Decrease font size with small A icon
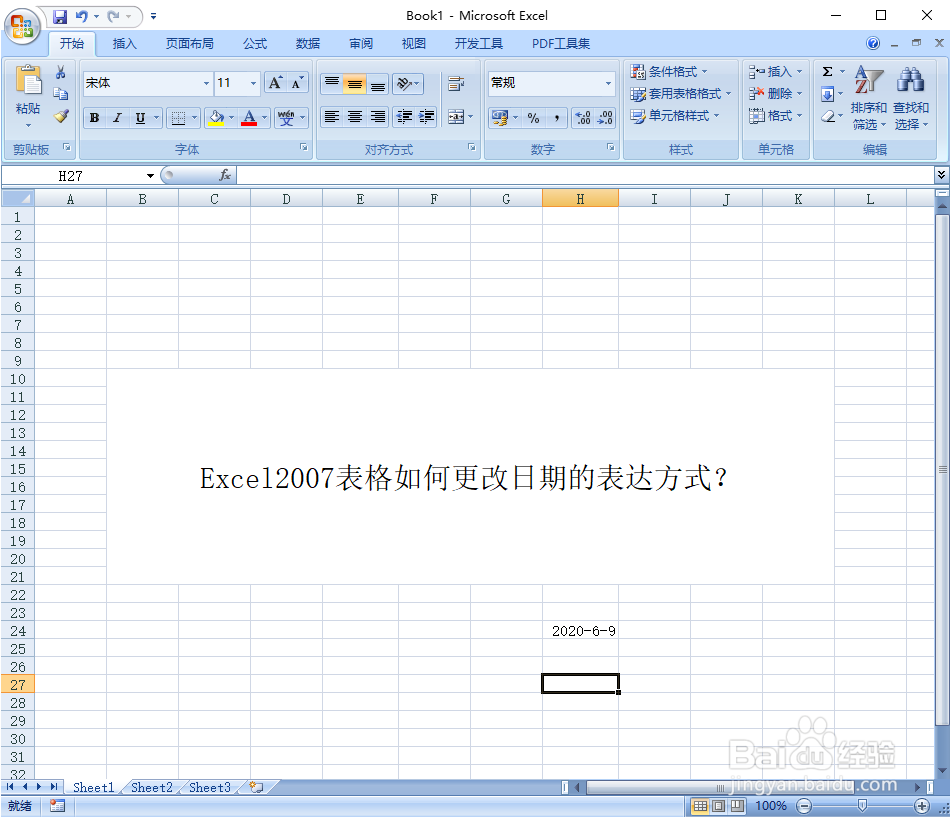Viewport: 950px width, 817px height. click(x=297, y=83)
